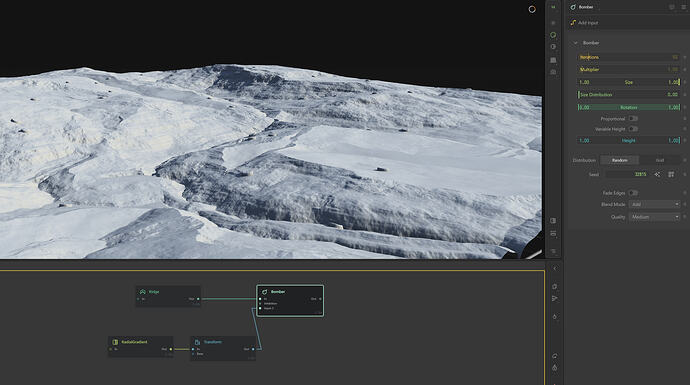Click the Ridge node Out port
This screenshot has height=385, width=690.
(x=198, y=299)
